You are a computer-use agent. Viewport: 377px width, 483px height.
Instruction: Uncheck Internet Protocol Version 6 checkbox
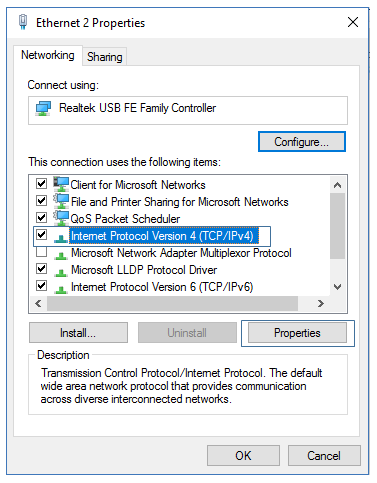tap(41, 286)
